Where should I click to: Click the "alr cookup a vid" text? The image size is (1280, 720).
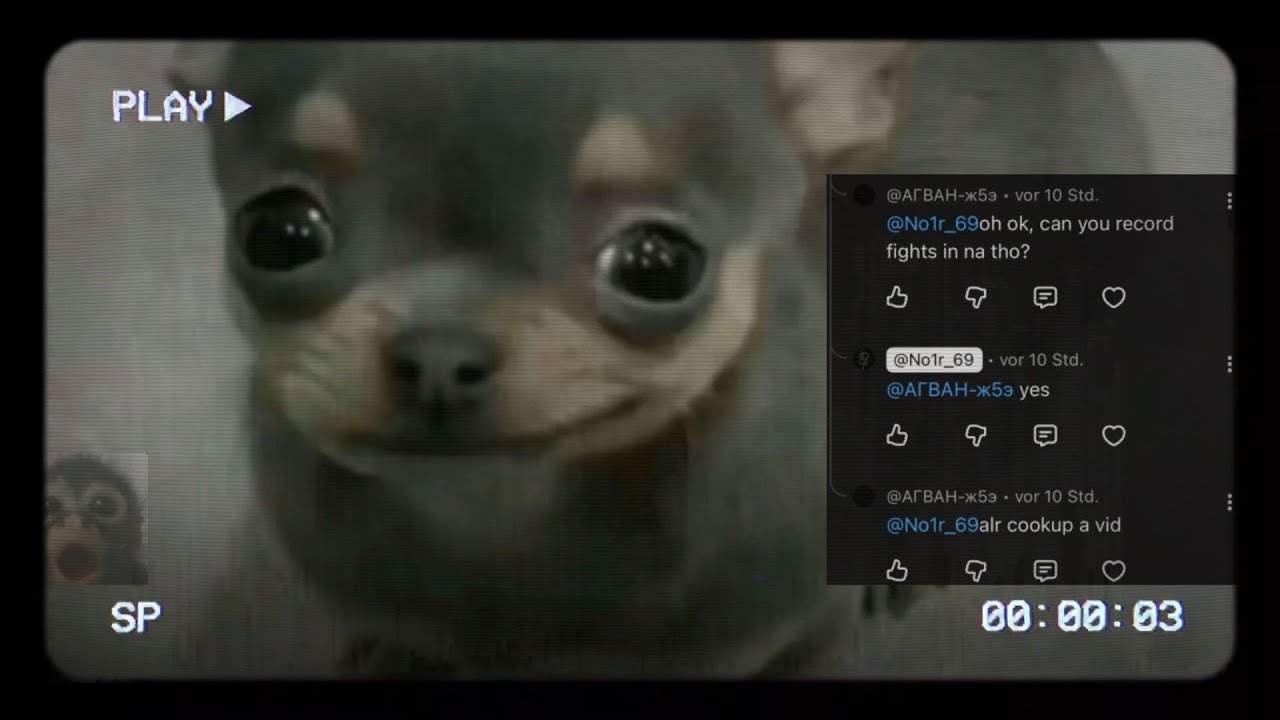click(x=1050, y=525)
